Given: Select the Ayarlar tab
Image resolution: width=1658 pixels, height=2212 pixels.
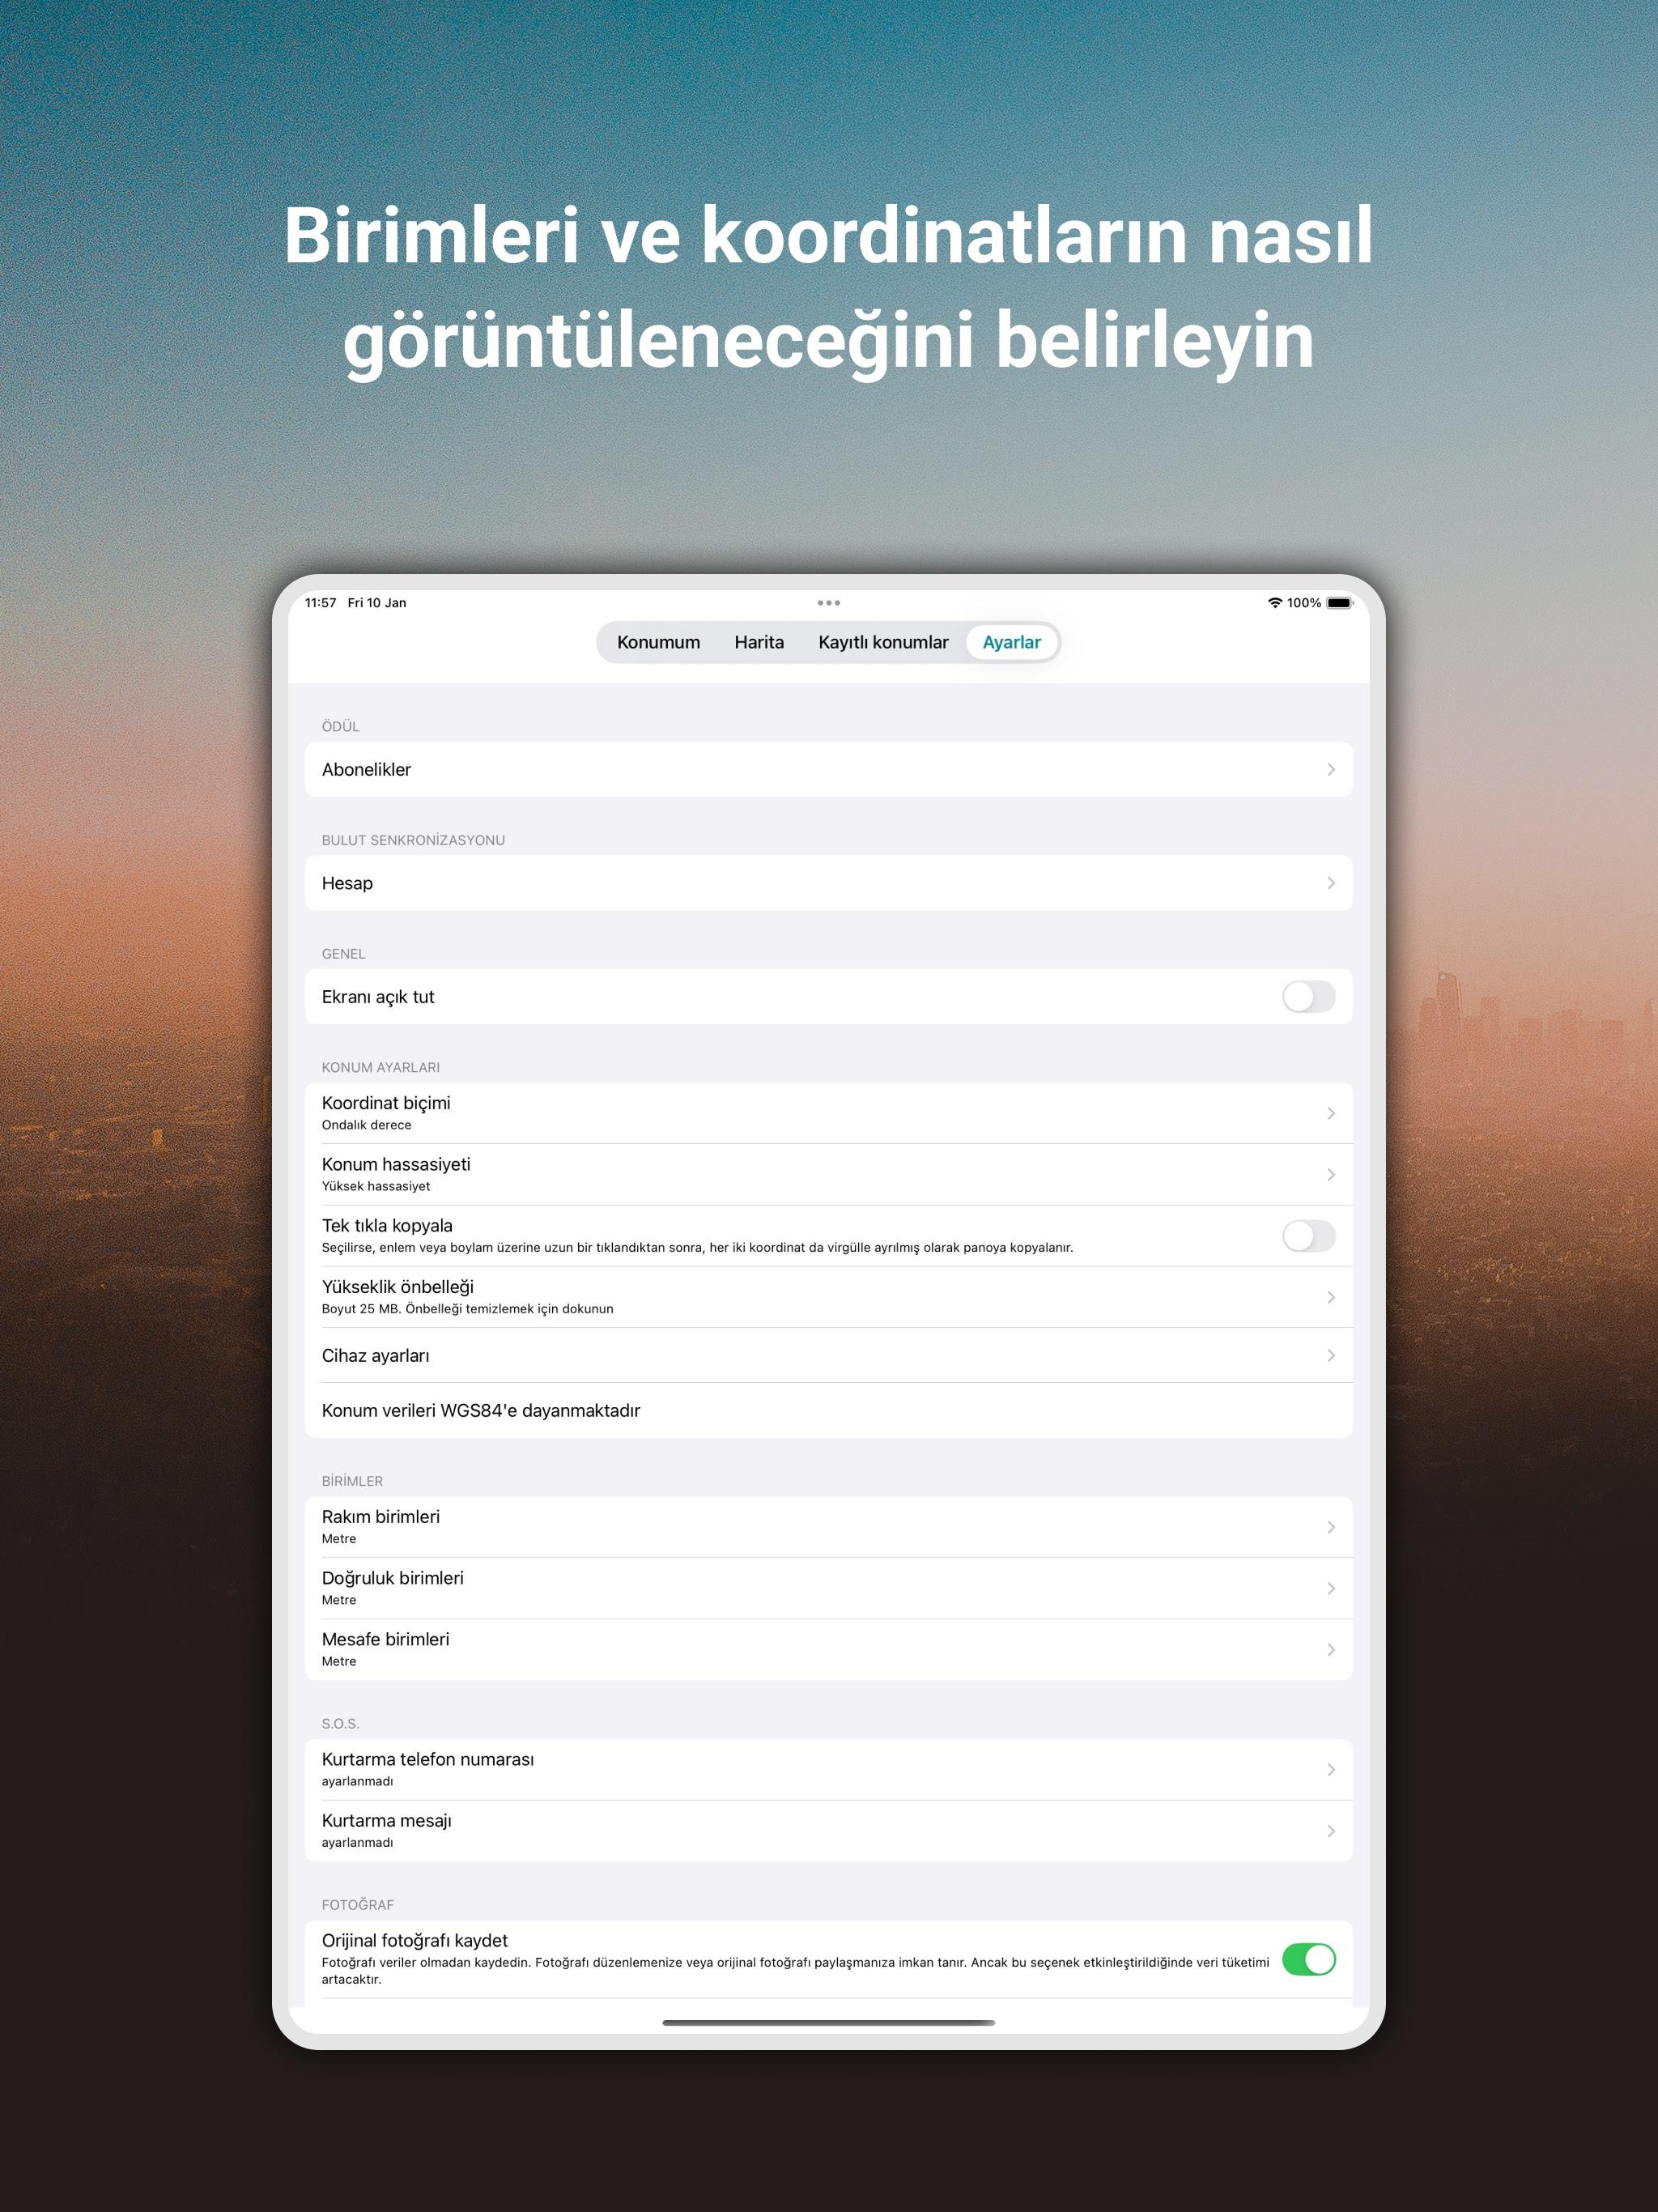Looking at the screenshot, I should pyautogui.click(x=1011, y=642).
